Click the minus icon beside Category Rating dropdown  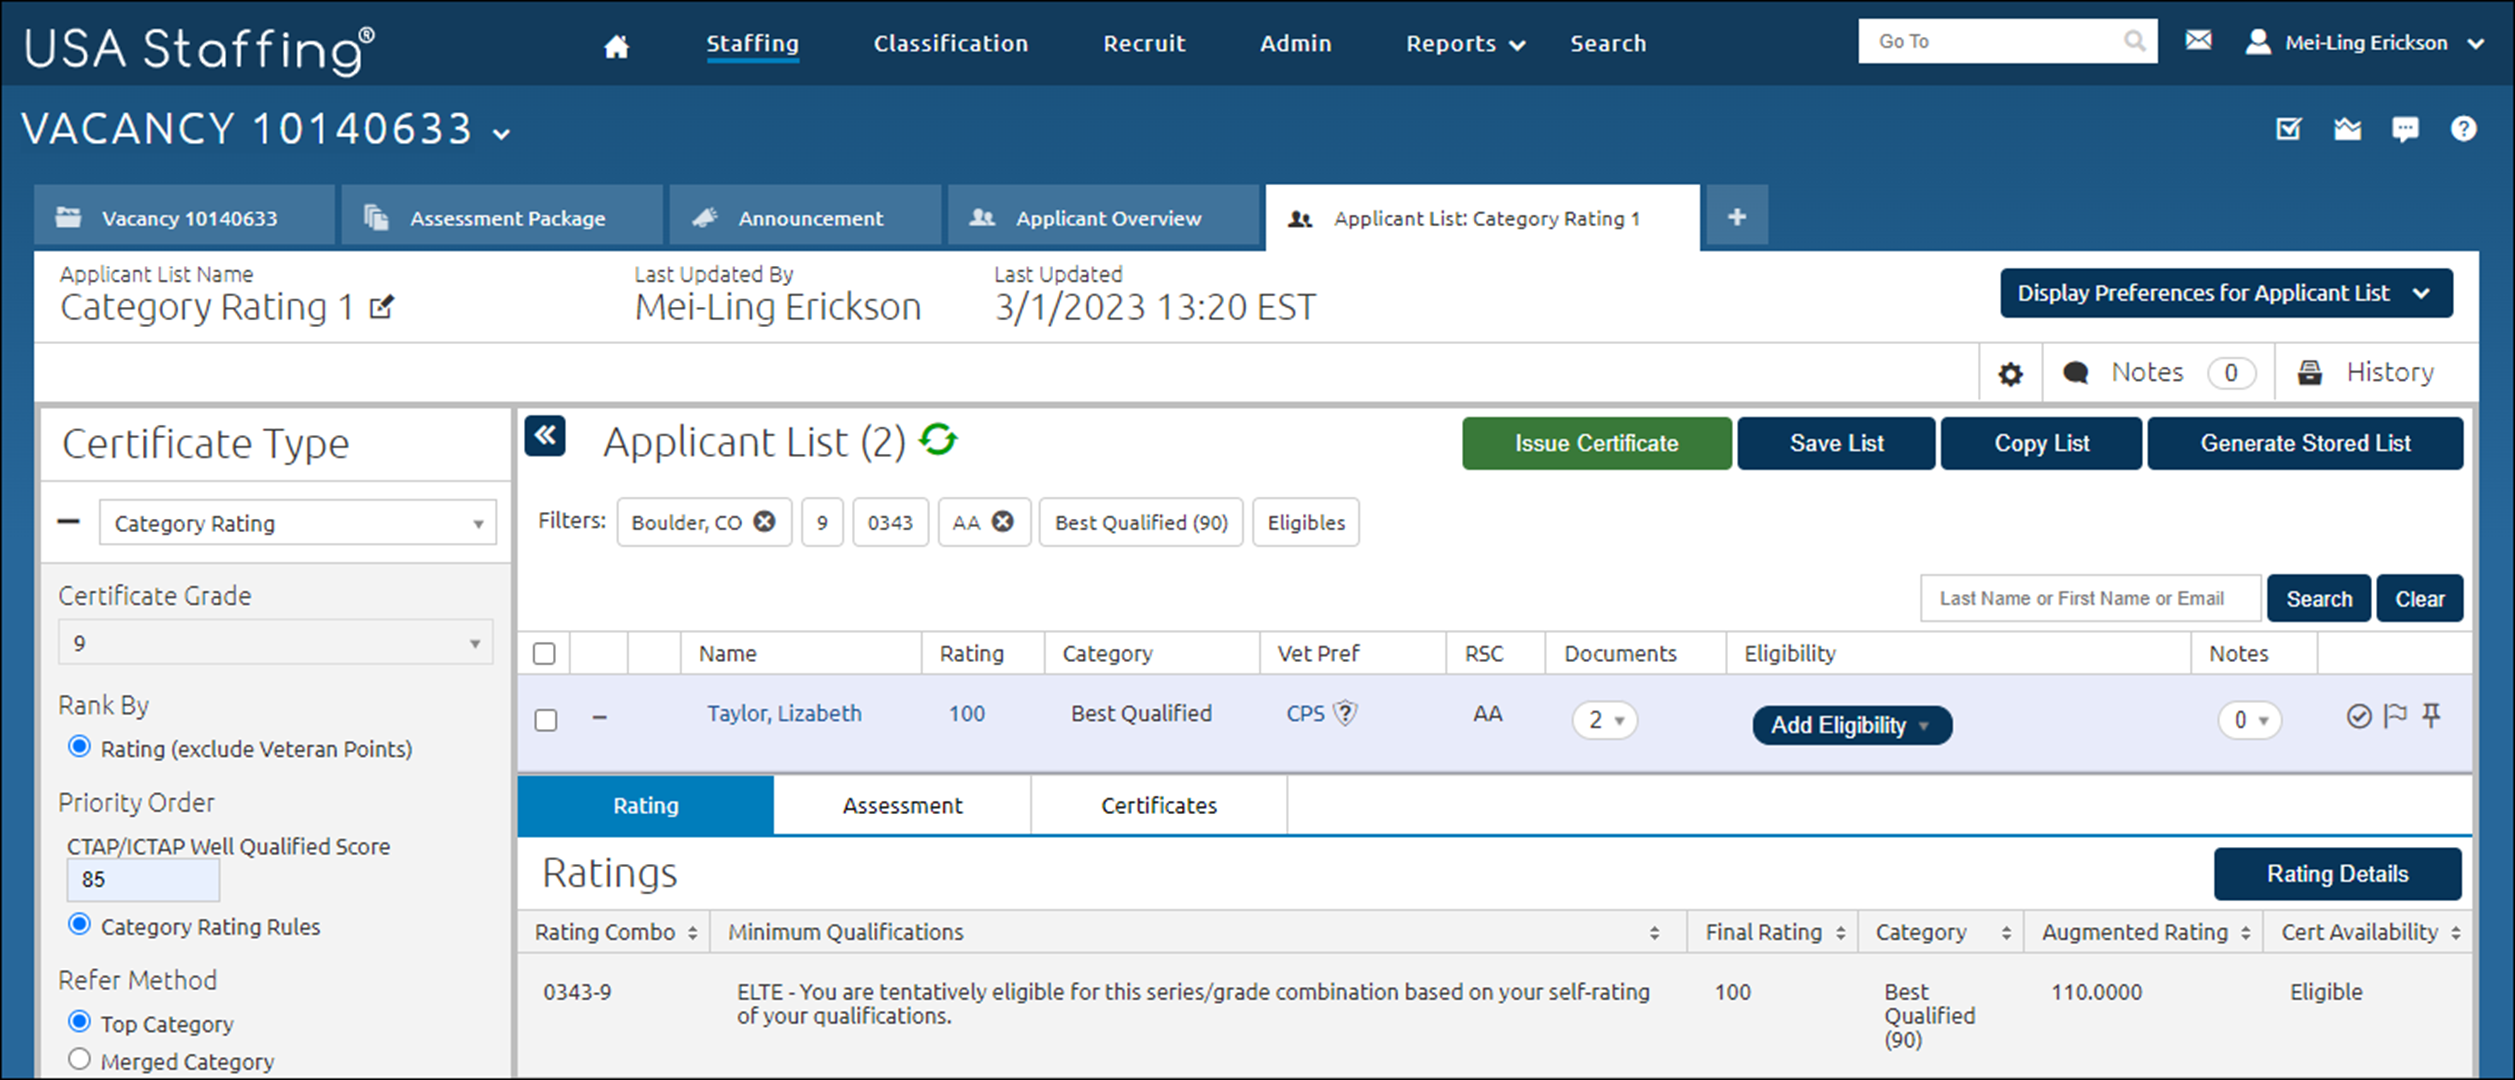pyautogui.click(x=68, y=522)
